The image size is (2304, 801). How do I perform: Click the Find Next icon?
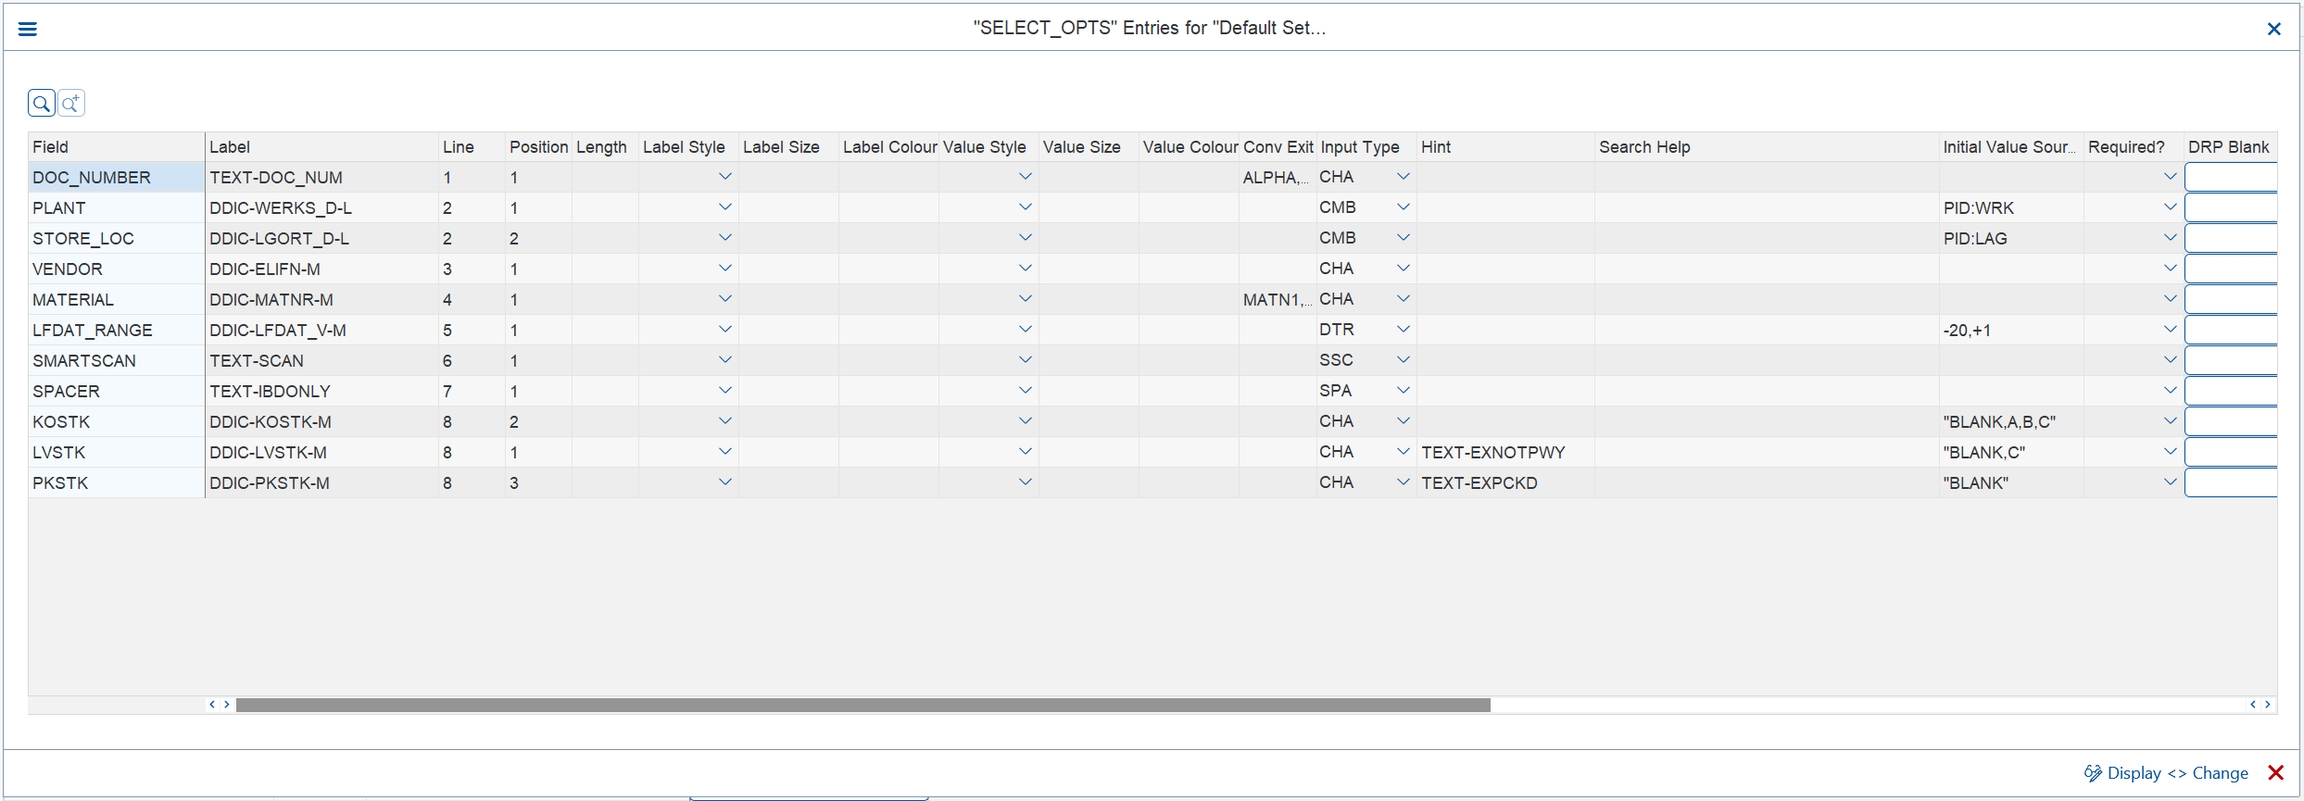pos(71,103)
